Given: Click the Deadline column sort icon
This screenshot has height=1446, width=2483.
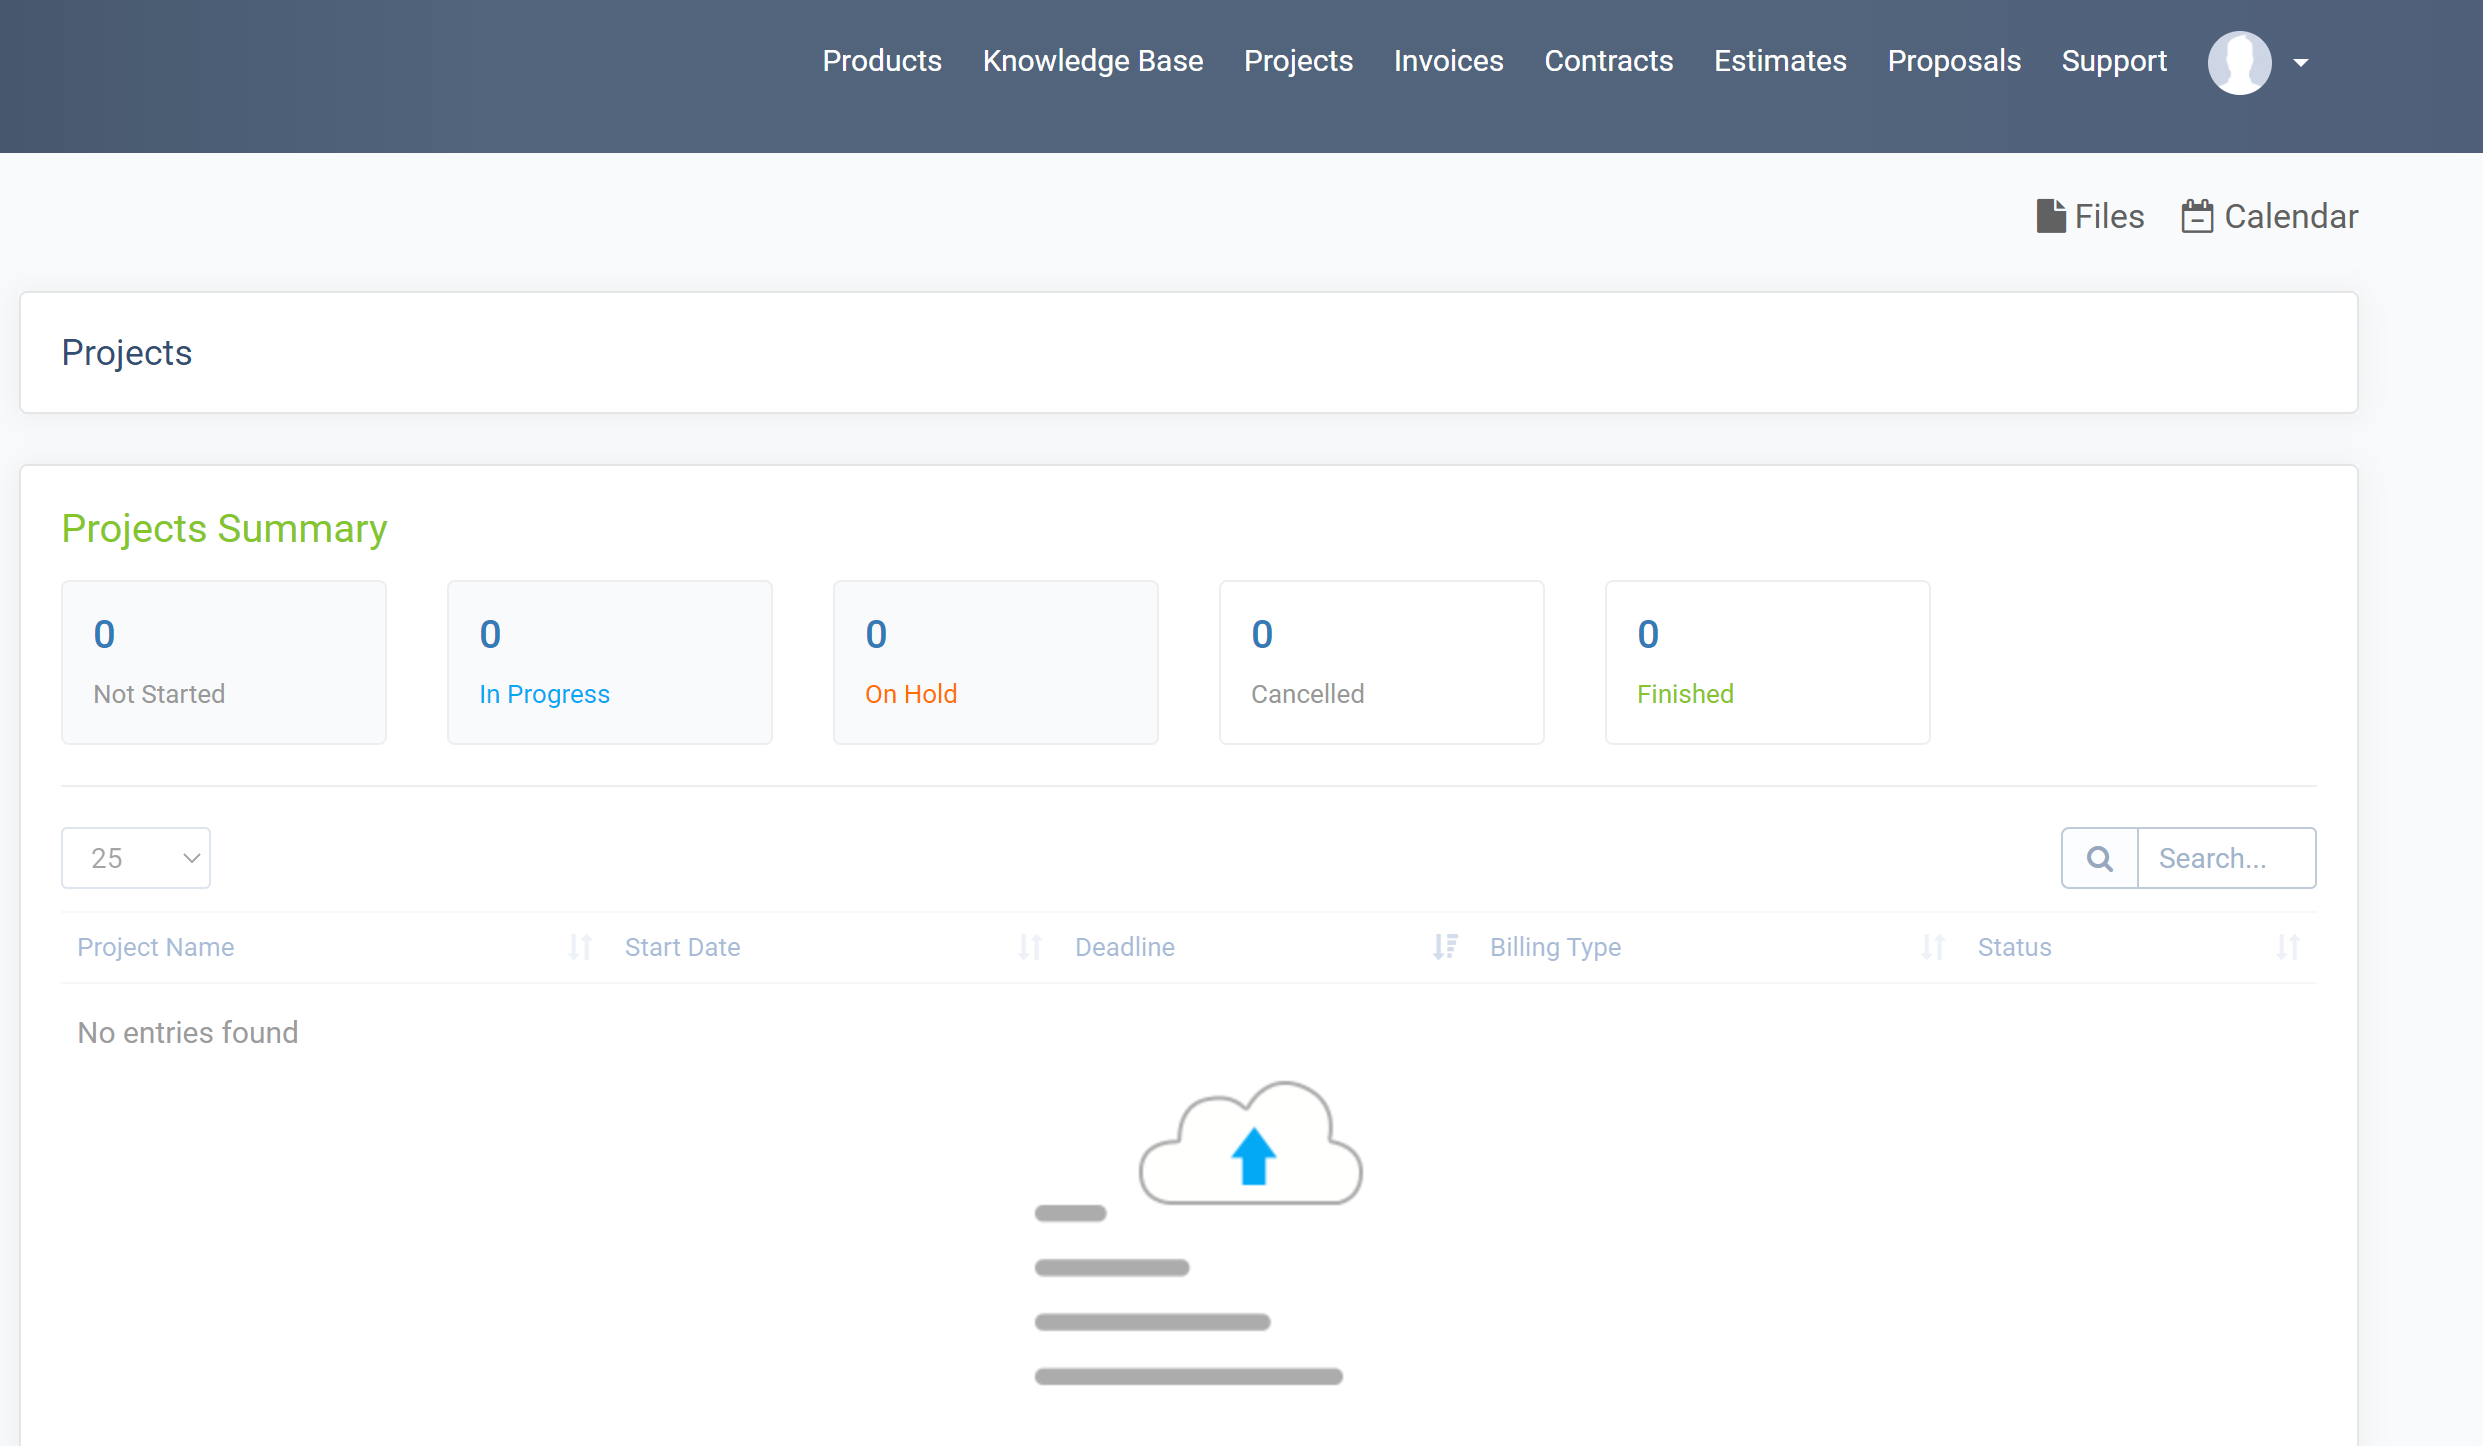Looking at the screenshot, I should click(1444, 947).
